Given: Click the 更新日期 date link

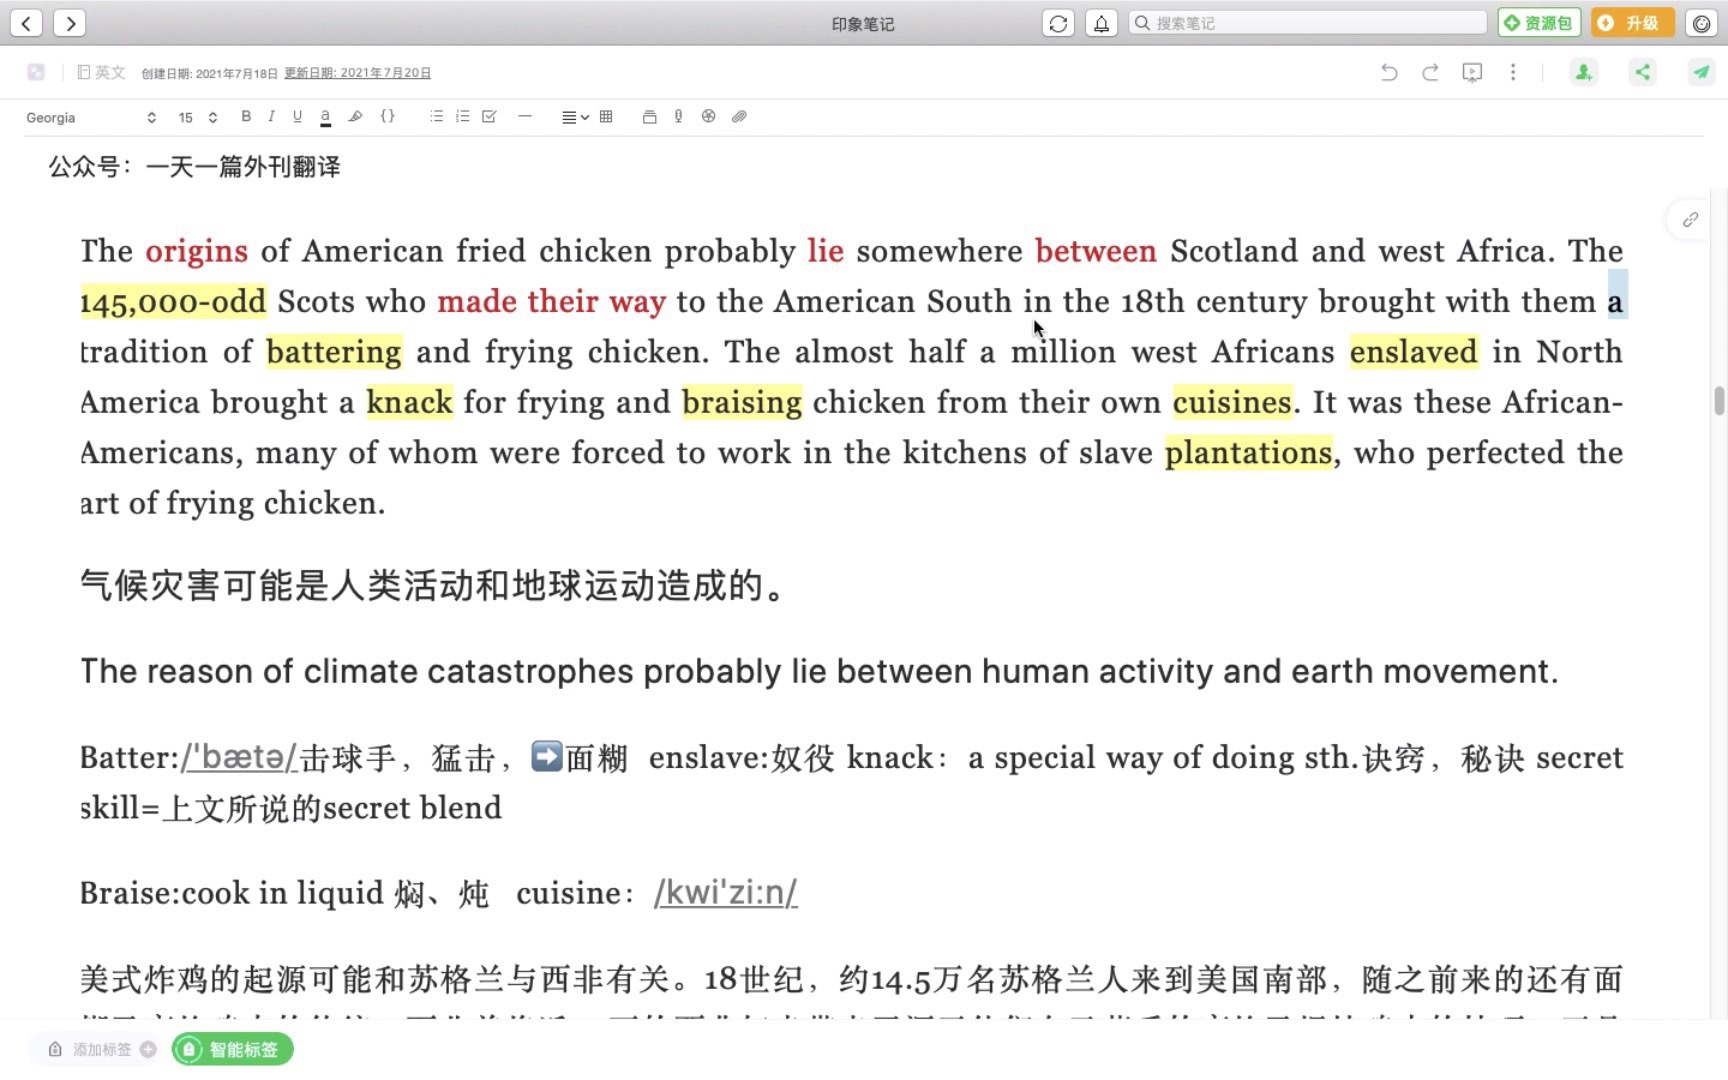Looking at the screenshot, I should 357,73.
